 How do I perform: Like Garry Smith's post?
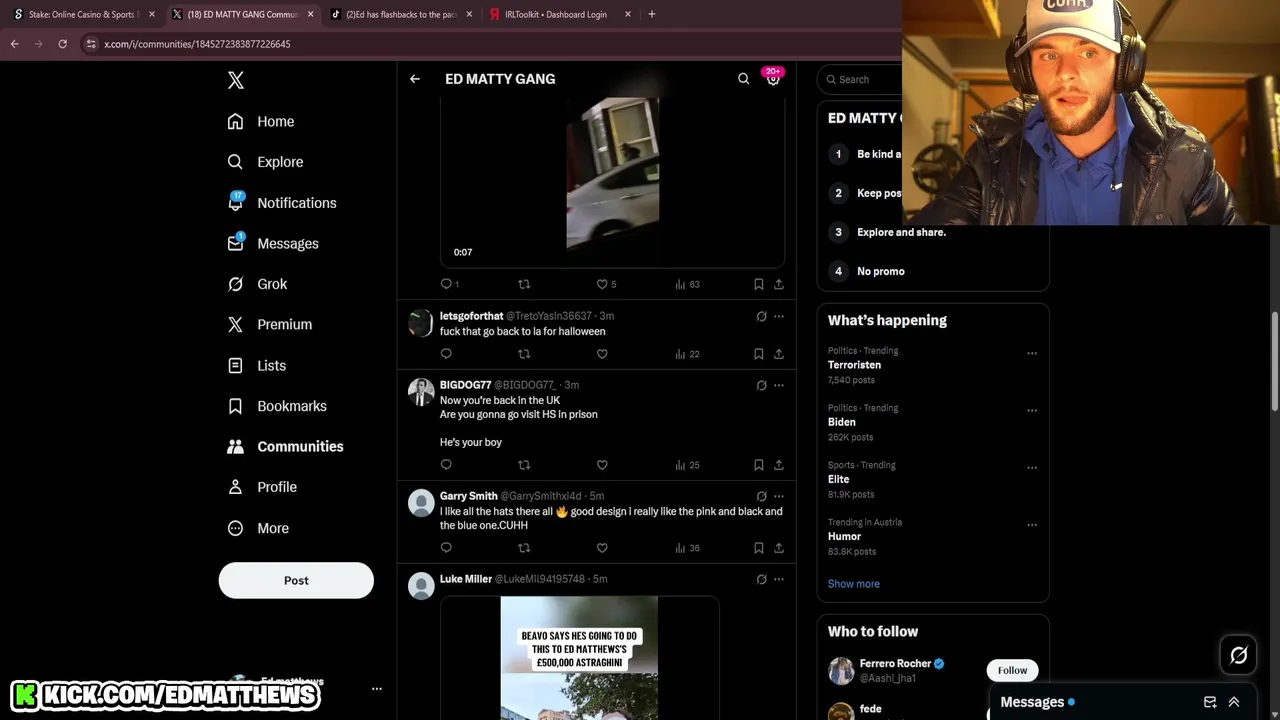[602, 548]
